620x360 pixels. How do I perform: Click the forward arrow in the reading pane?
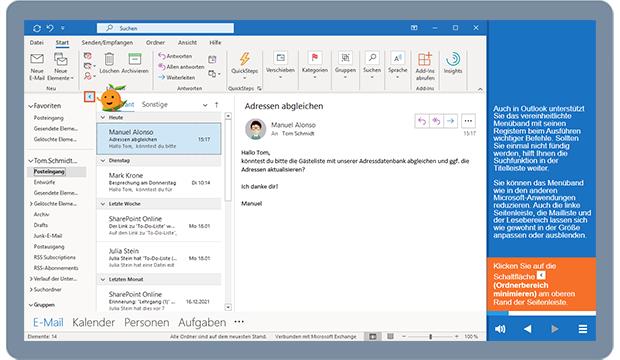[x=450, y=121]
